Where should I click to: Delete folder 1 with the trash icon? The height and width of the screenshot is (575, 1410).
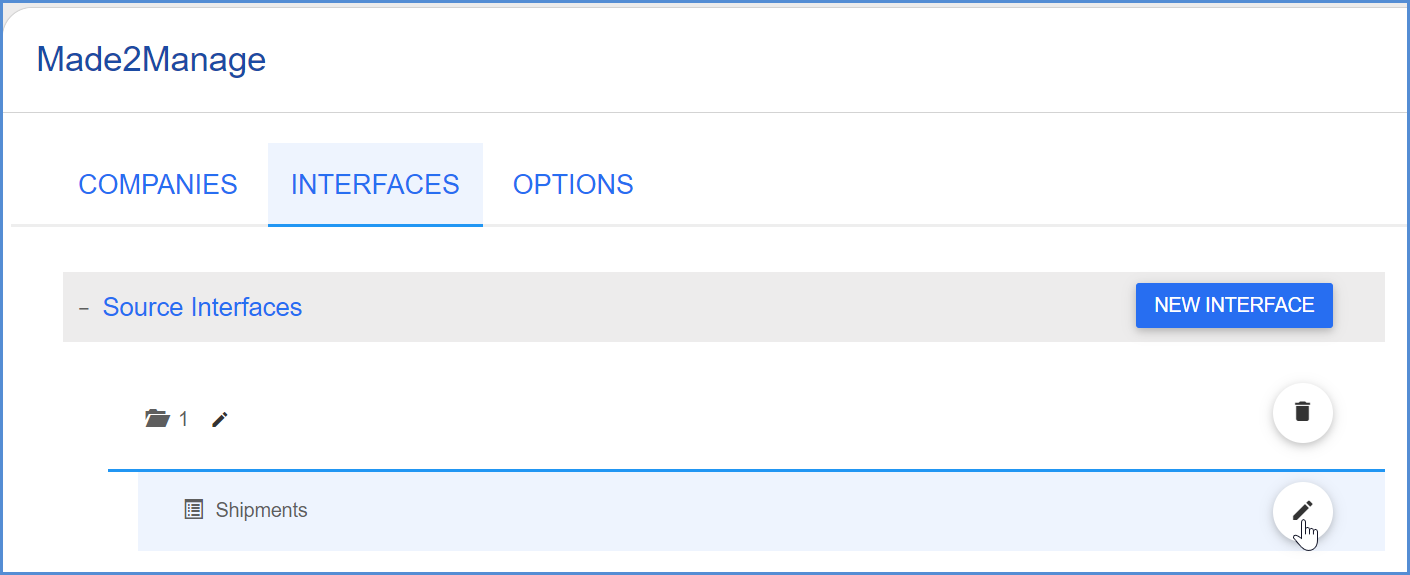pyautogui.click(x=1302, y=412)
